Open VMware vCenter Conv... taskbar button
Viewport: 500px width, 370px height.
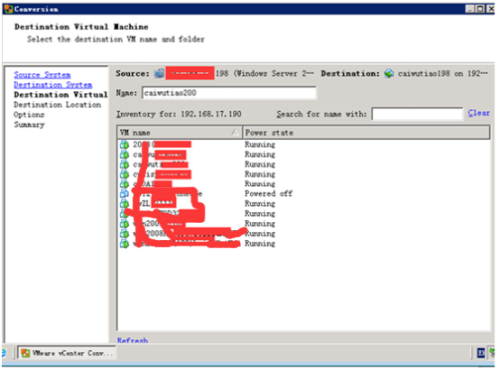(67, 353)
